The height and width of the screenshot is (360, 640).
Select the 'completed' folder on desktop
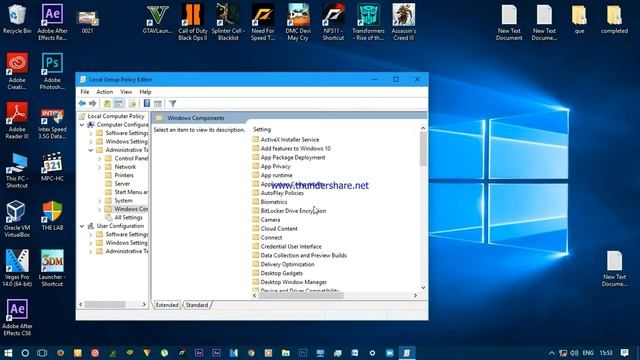(x=614, y=19)
